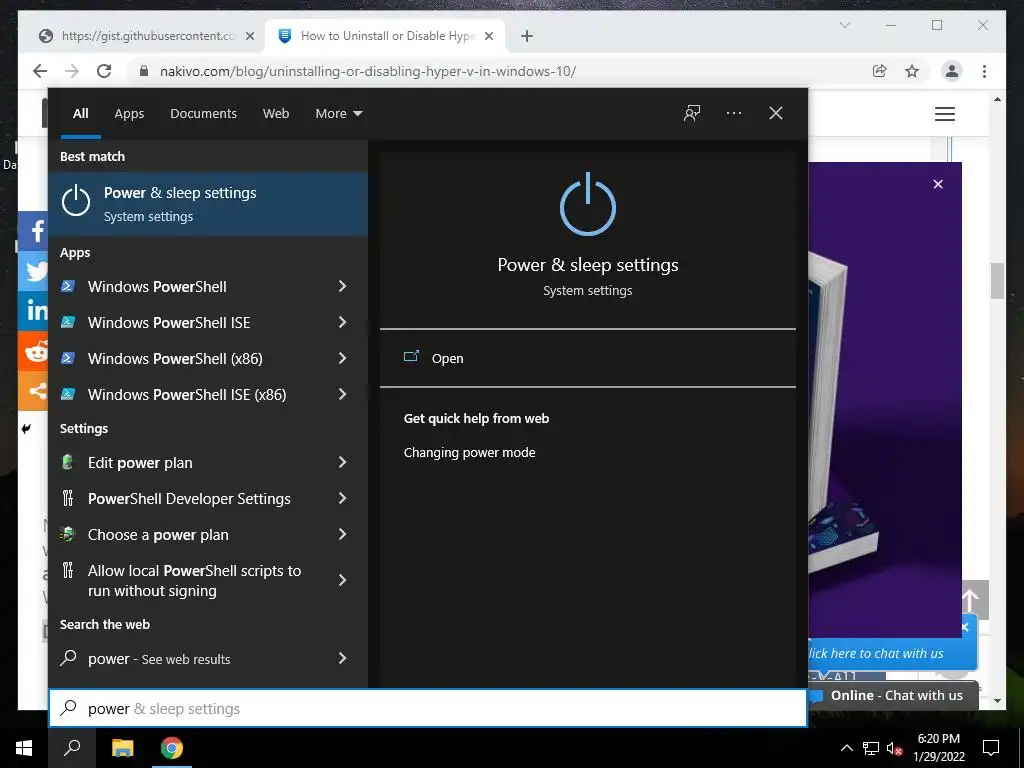Click the Choose a power plan icon
Viewport: 1024px width, 768px height.
click(x=68, y=534)
